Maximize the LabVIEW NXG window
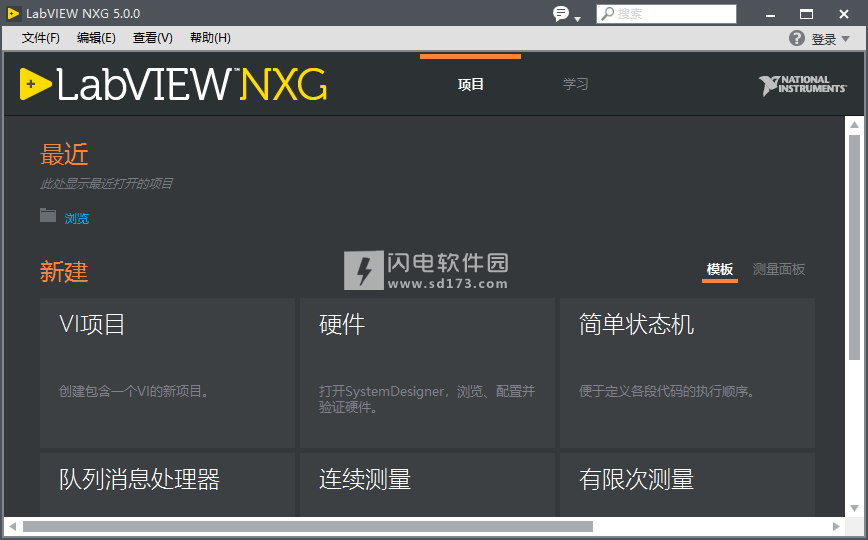868x540 pixels. [807, 14]
